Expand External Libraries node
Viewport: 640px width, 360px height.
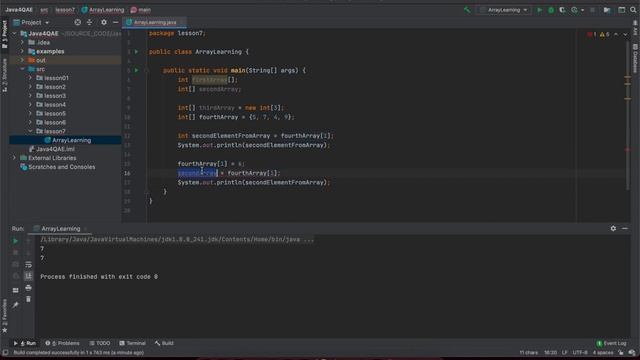point(14,158)
